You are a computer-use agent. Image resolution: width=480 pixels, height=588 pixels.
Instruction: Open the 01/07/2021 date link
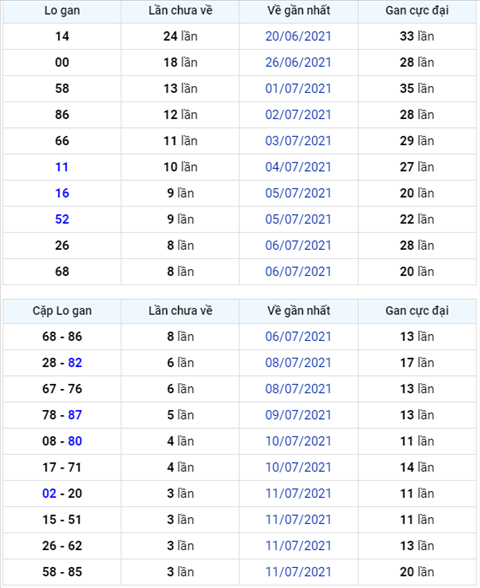(298, 89)
